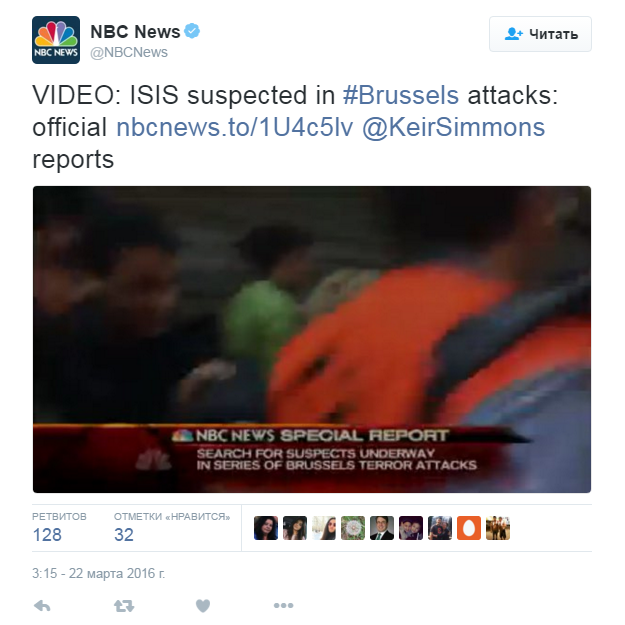The image size is (625, 625).
Task: Open the nbcnews.to/1U4c5lv link
Action: click(x=234, y=127)
